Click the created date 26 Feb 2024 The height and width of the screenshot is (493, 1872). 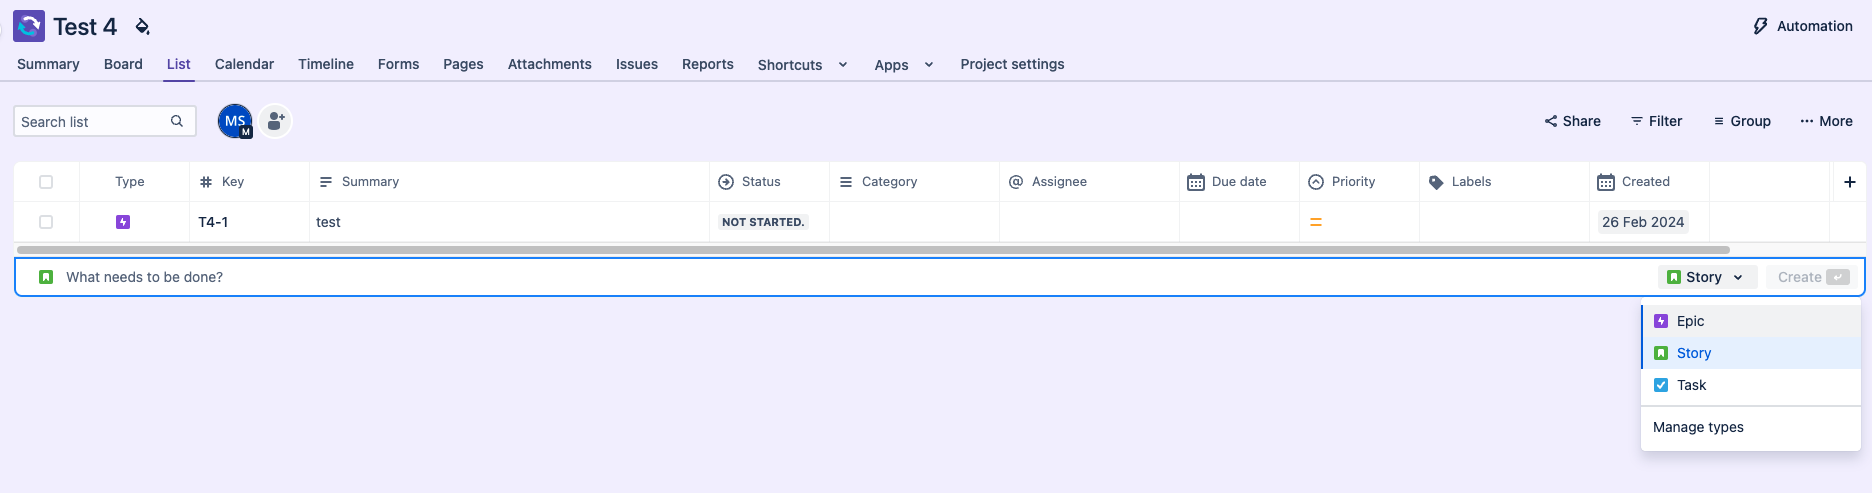(x=1643, y=222)
